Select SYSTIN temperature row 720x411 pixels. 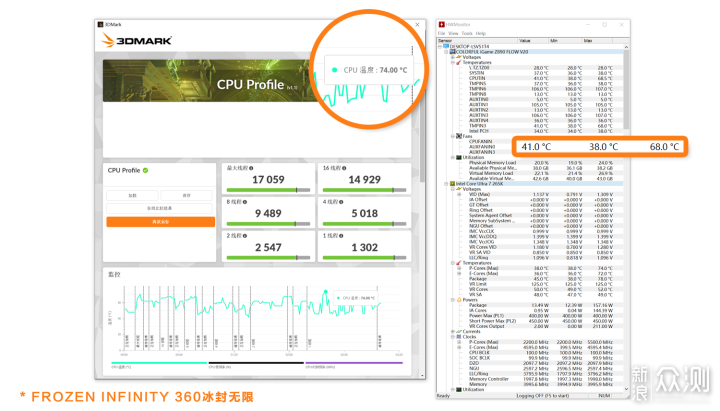point(543,73)
